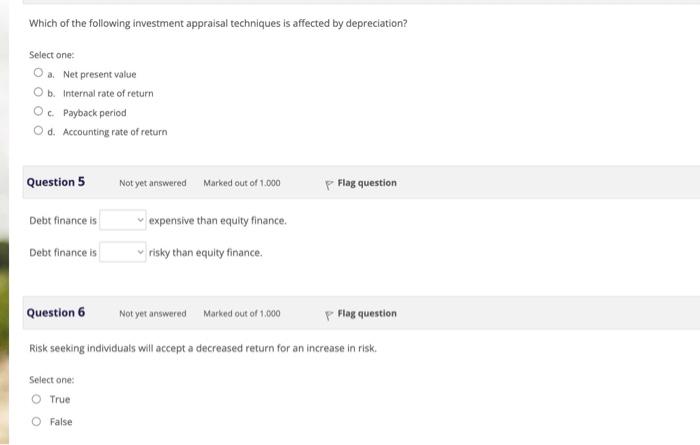Expand the dropdown before 'risky than equity finance'
This screenshot has width=700, height=445.
[x=123, y=252]
